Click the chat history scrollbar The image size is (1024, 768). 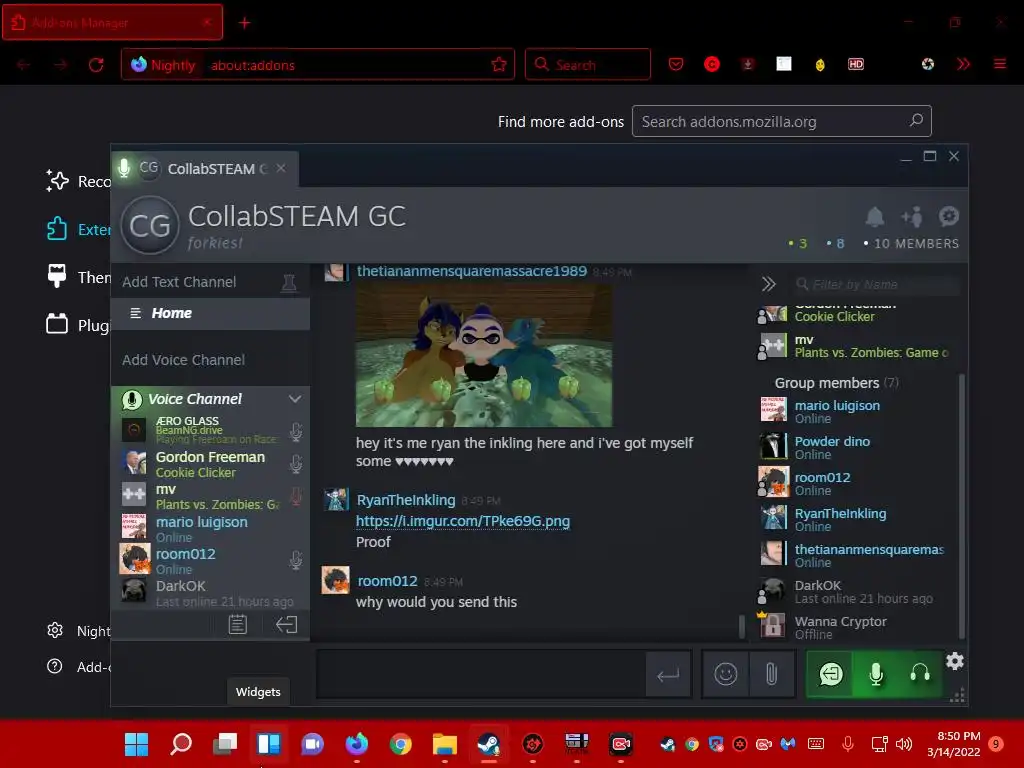(x=741, y=626)
